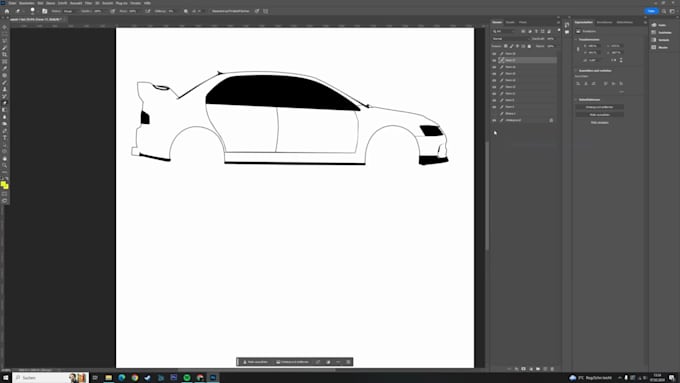Screen dimensions: 680x383
Task: Click the blue Teilen button
Action: click(651, 11)
